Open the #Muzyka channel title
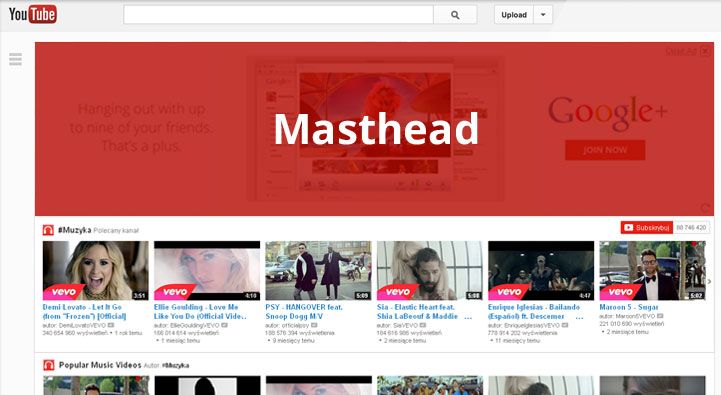Viewport: 721px width, 395px height. 74,230
